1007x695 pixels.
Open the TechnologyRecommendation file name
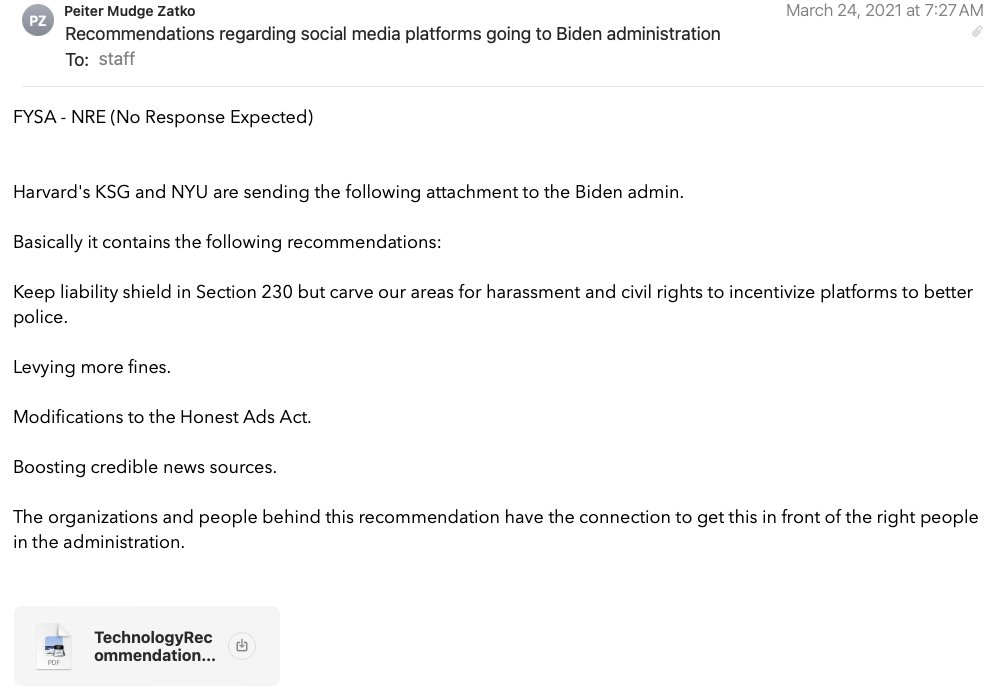pyautogui.click(x=153, y=647)
